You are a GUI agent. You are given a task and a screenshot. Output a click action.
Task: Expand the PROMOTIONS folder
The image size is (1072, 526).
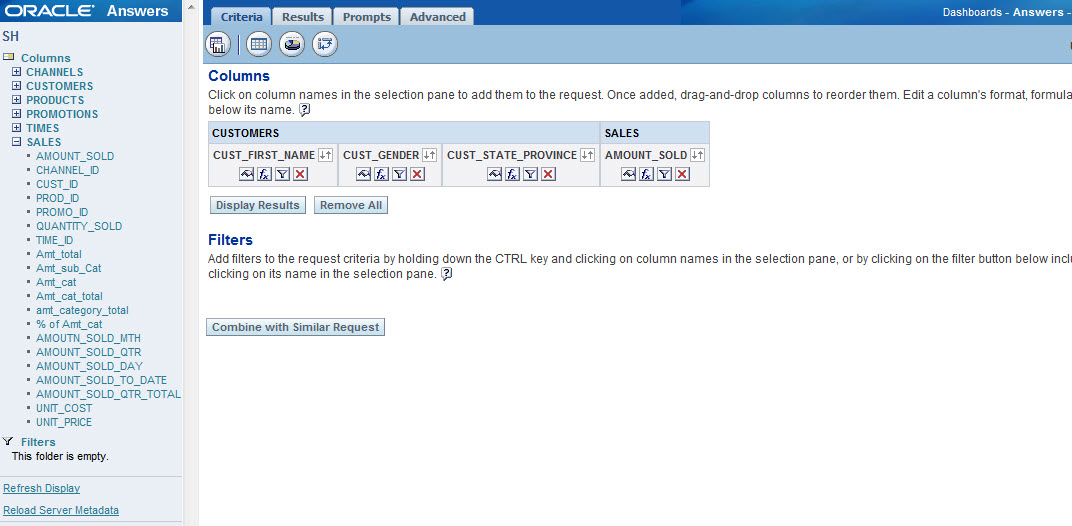[x=16, y=114]
